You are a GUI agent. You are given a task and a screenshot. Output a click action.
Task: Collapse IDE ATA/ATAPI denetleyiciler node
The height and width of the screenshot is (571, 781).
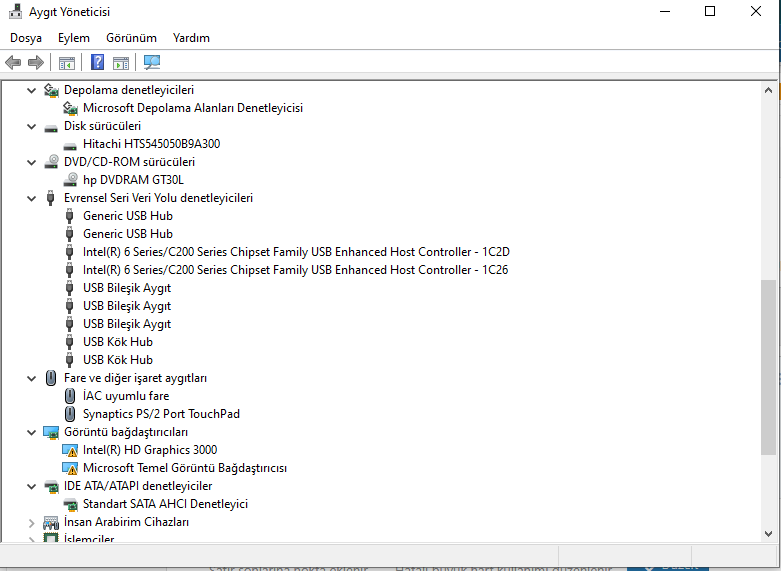coord(31,486)
